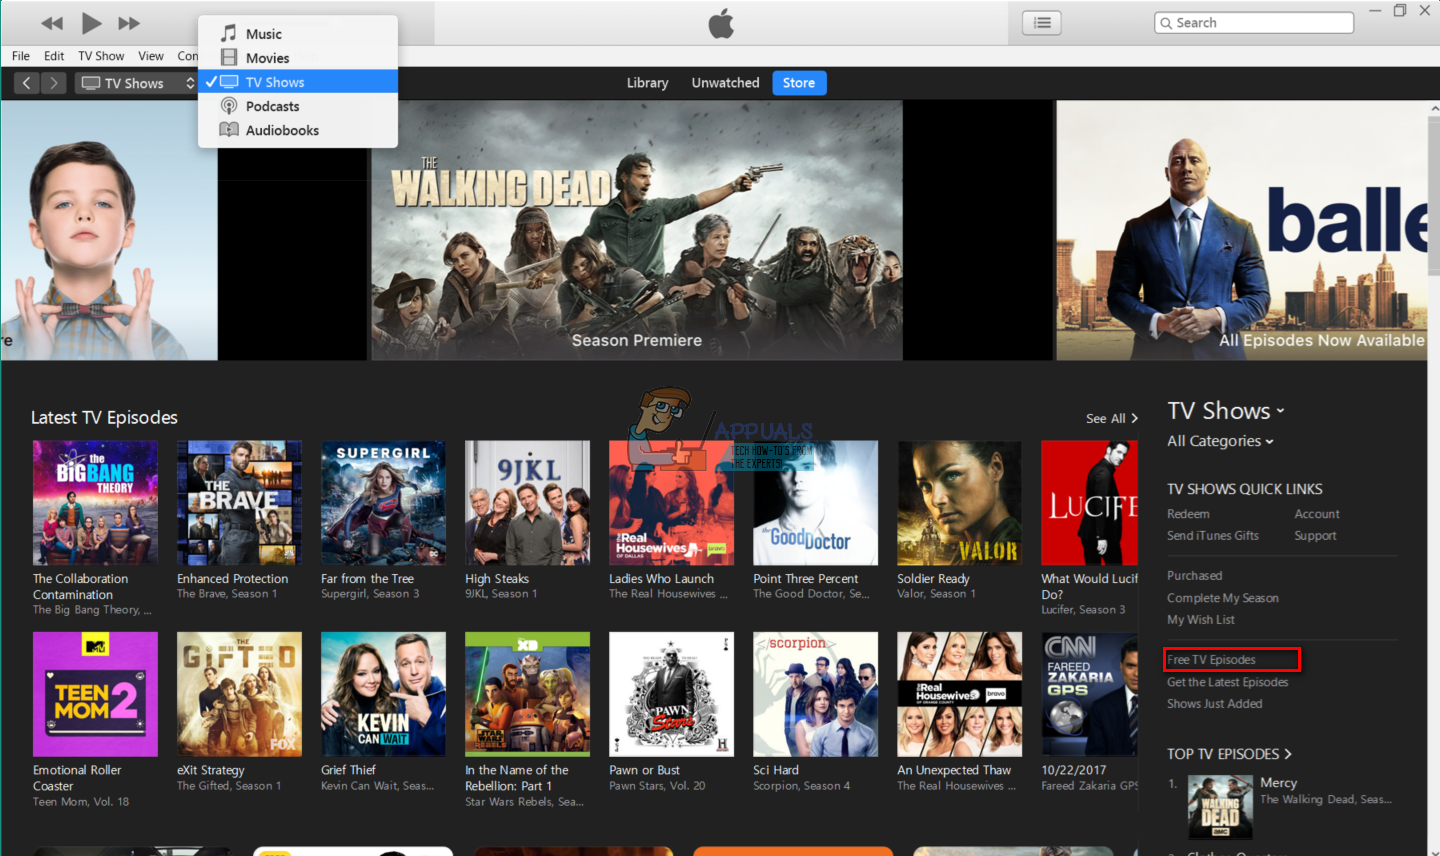Select the Store tab
The height and width of the screenshot is (856, 1440).
click(x=798, y=83)
